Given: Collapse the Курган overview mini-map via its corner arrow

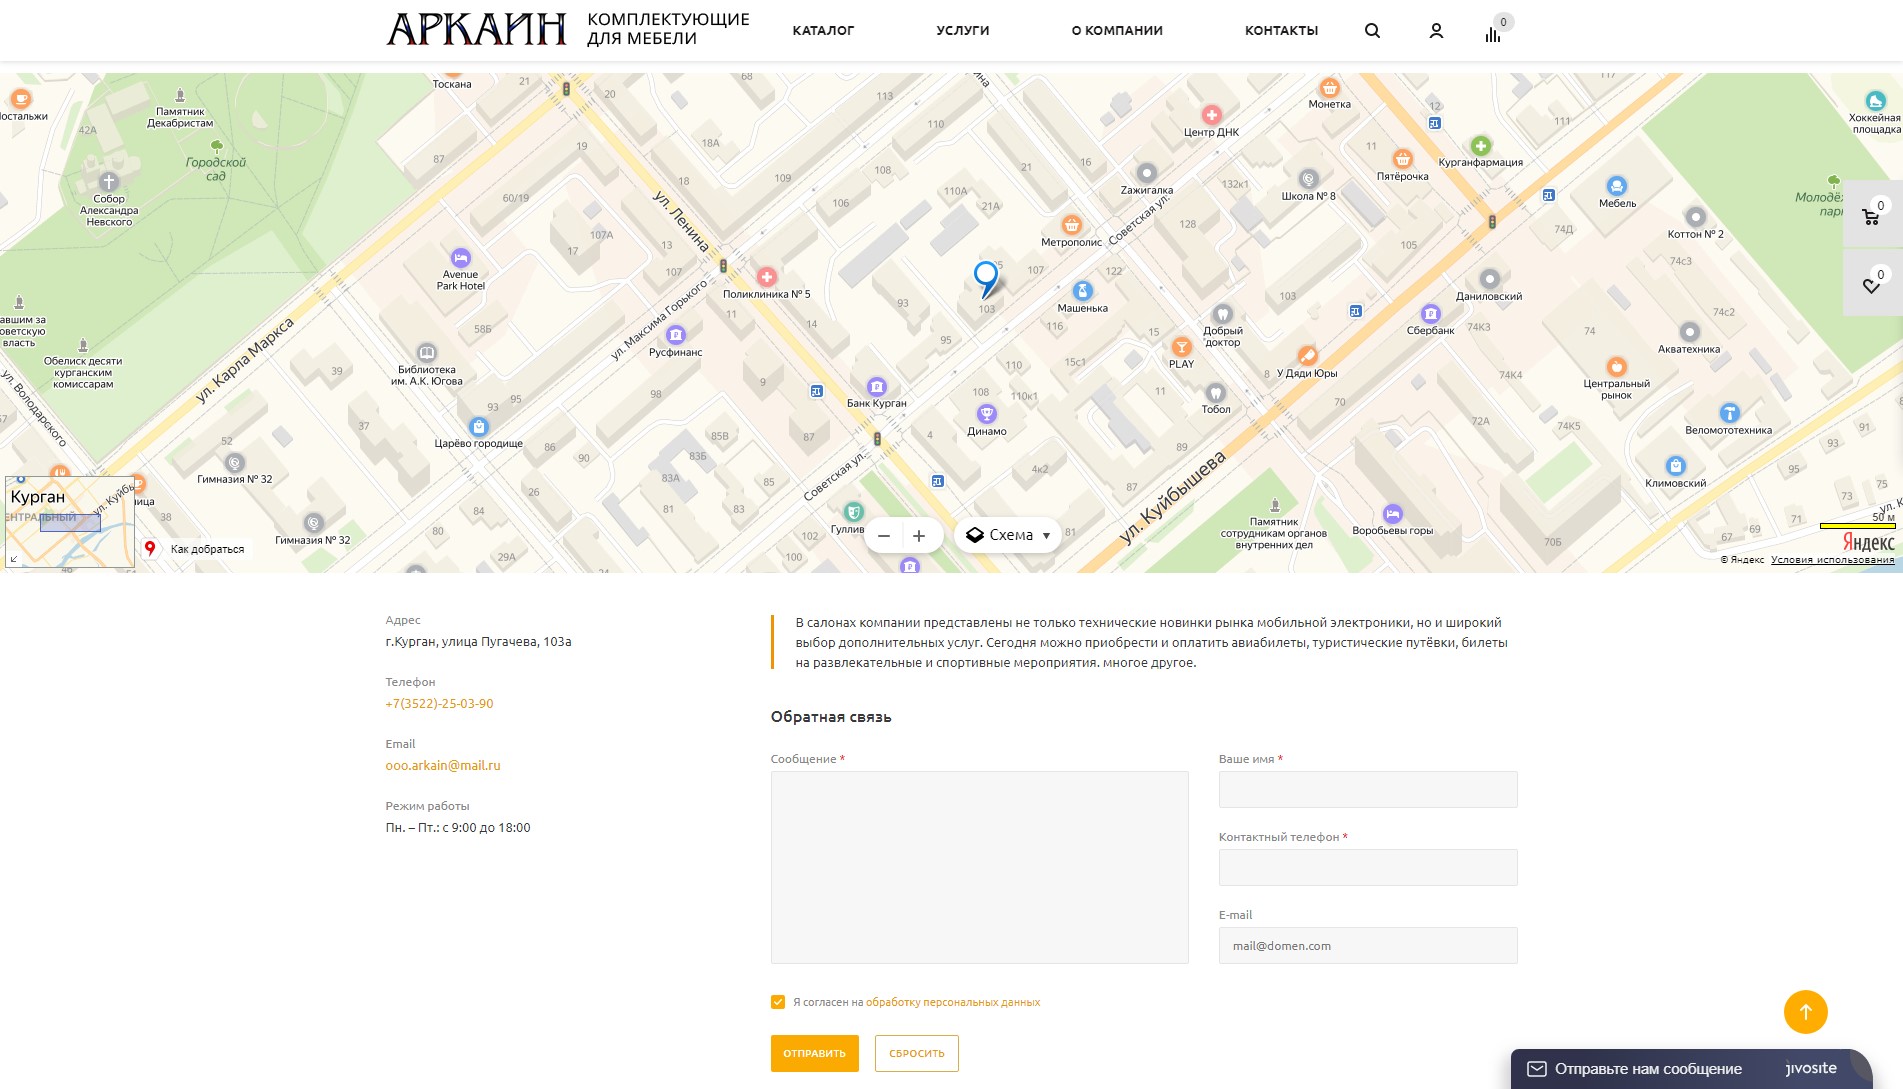Looking at the screenshot, I should (14, 559).
